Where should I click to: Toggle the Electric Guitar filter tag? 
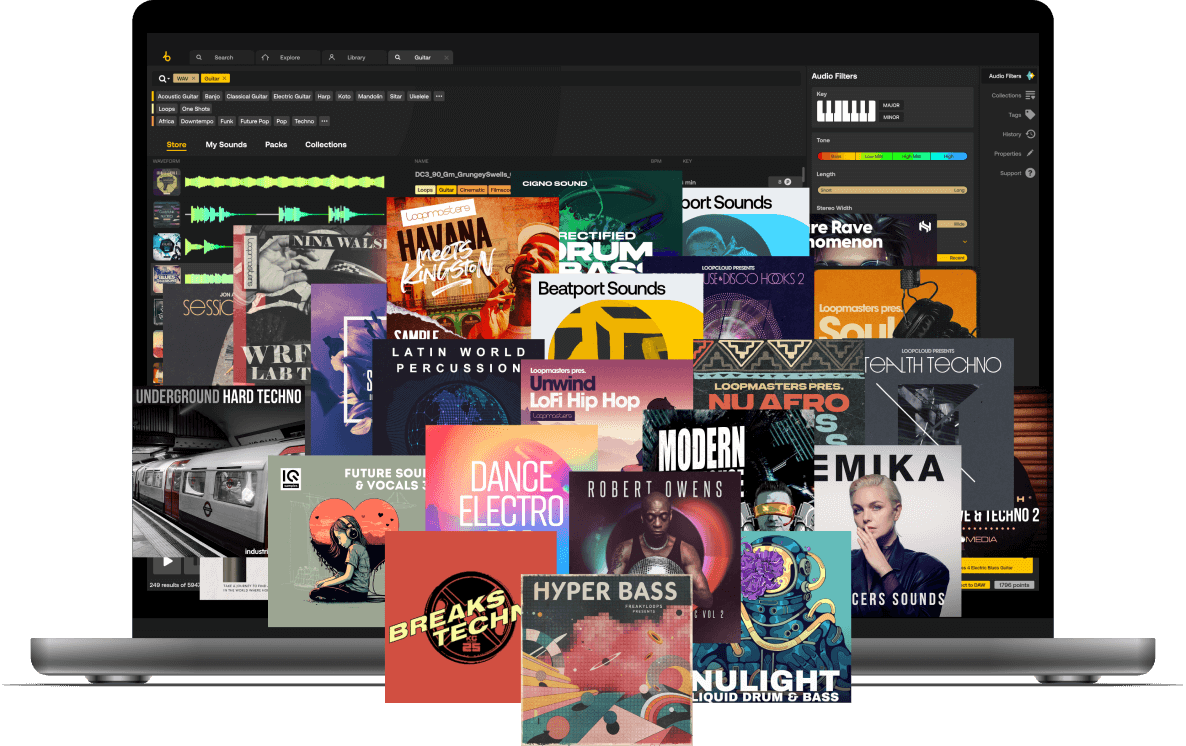[x=292, y=96]
